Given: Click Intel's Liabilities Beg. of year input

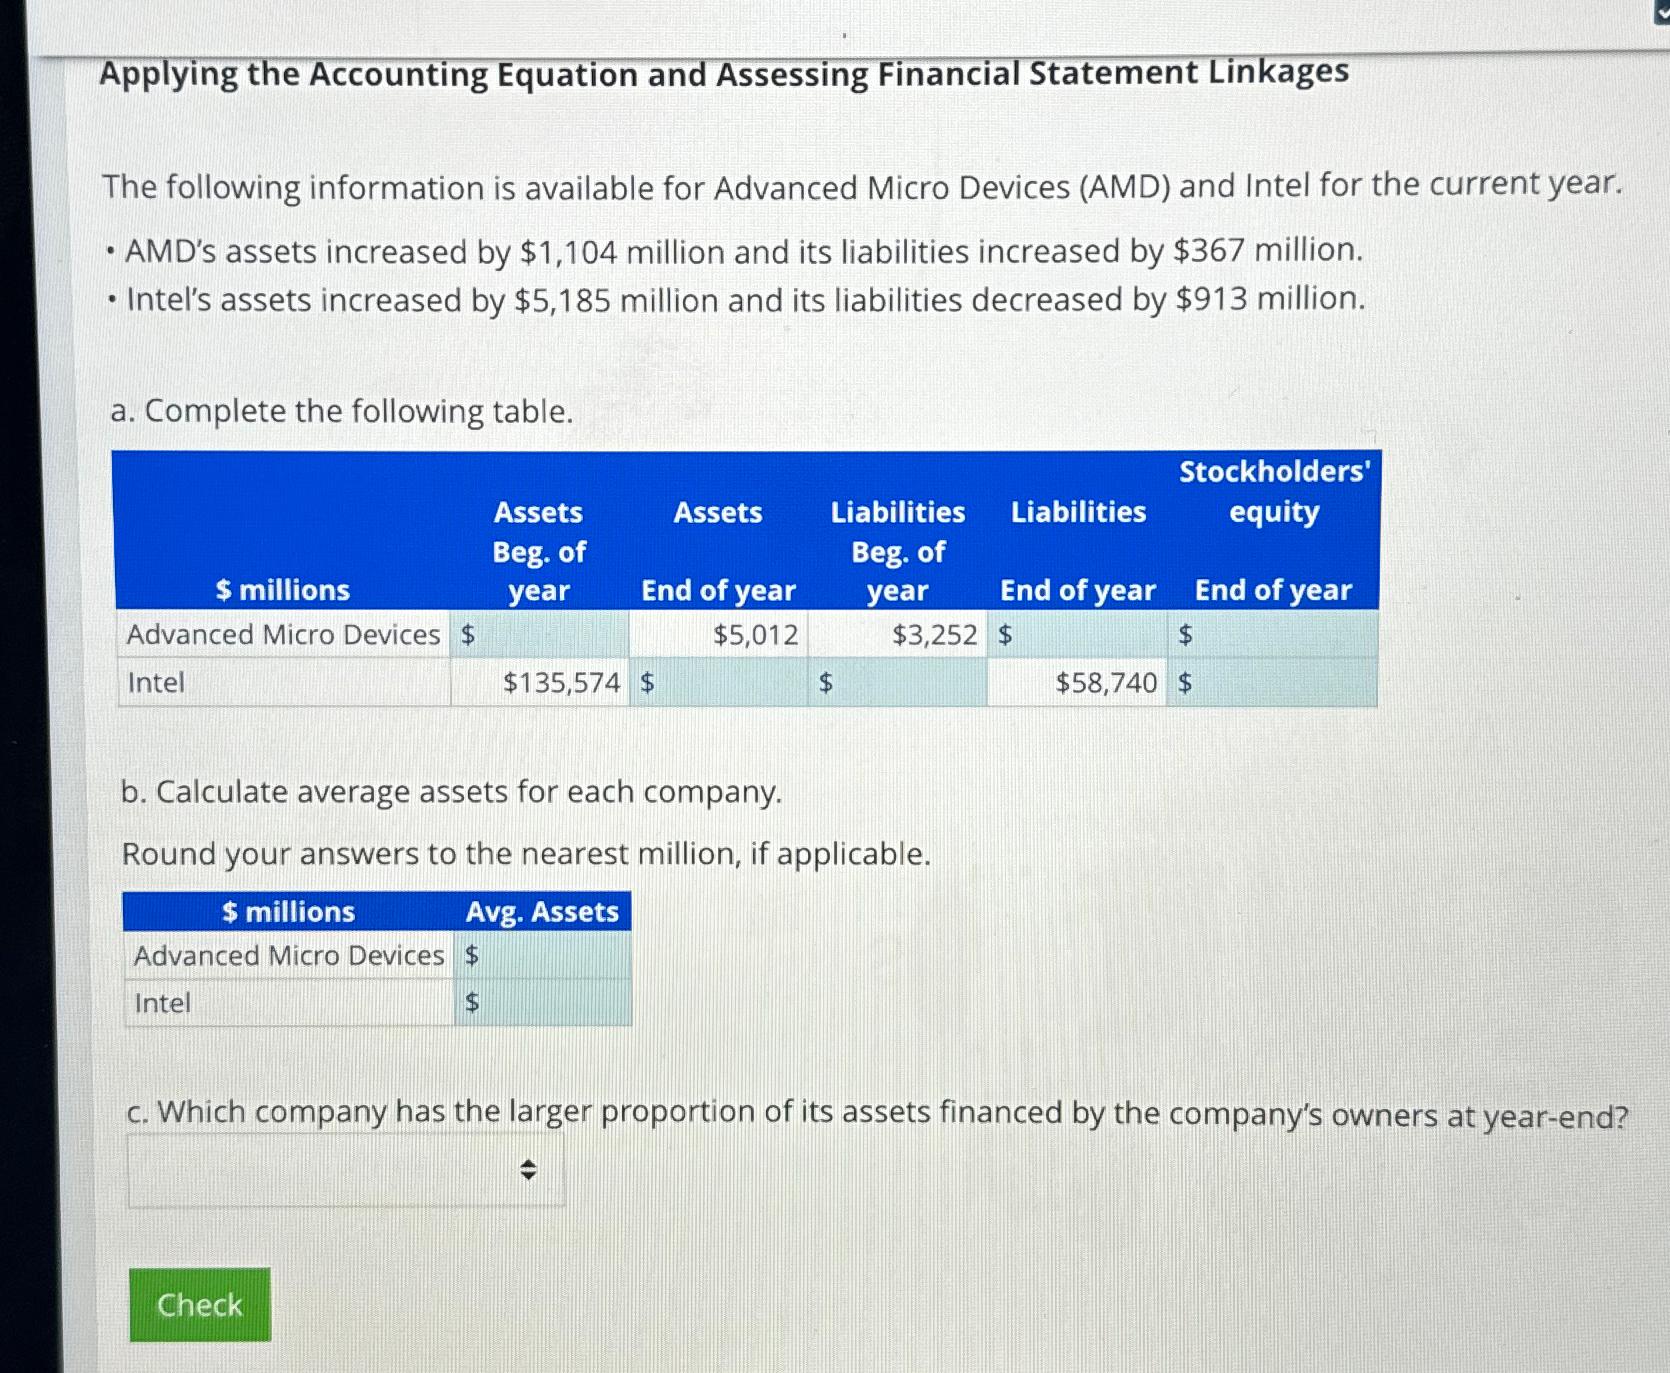Looking at the screenshot, I should click(x=895, y=682).
